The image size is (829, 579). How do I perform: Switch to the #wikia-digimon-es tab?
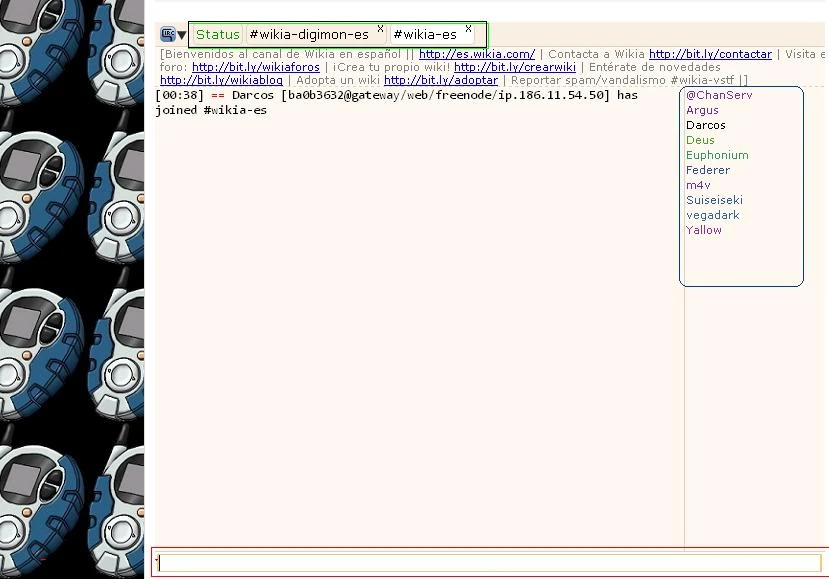(316, 34)
